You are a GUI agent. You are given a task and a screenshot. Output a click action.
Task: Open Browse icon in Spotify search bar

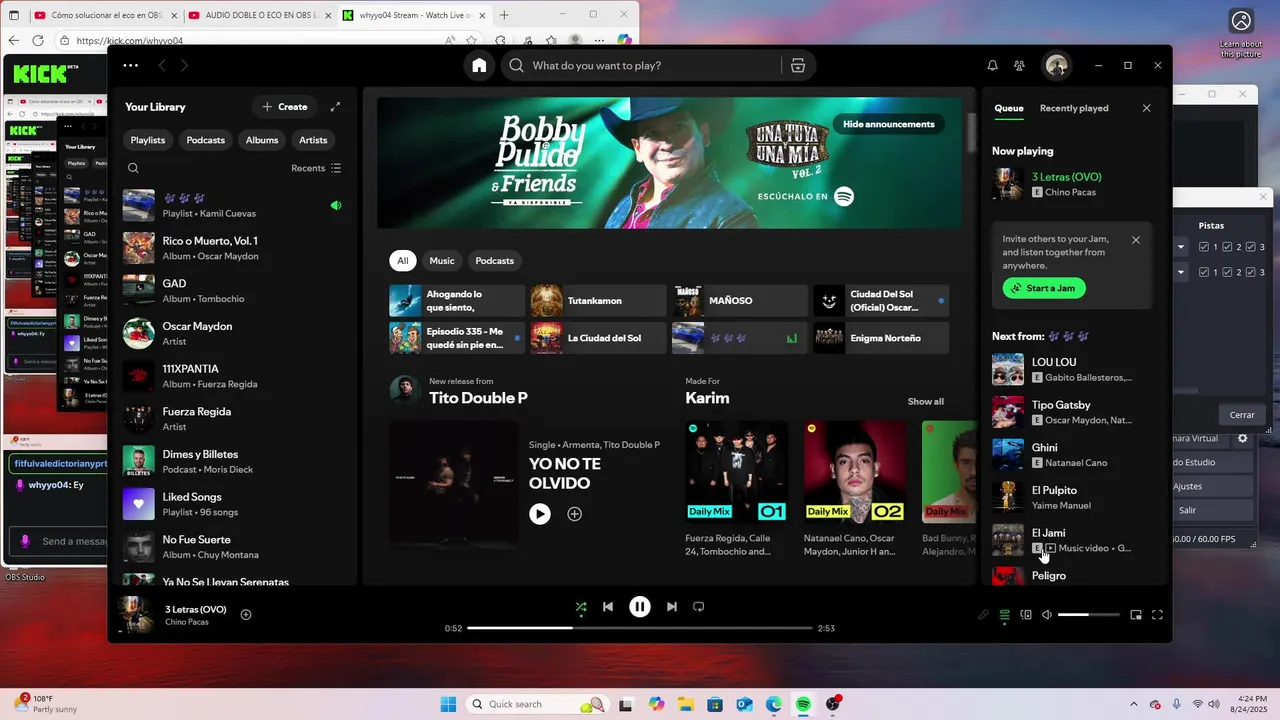pos(797,65)
